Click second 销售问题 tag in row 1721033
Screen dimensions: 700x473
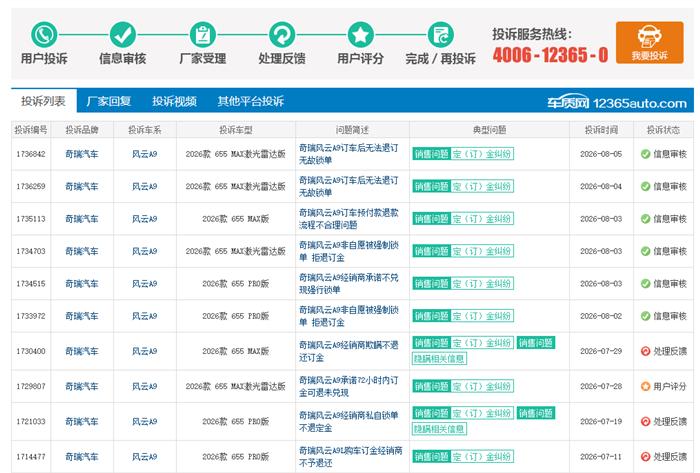[x=536, y=413]
